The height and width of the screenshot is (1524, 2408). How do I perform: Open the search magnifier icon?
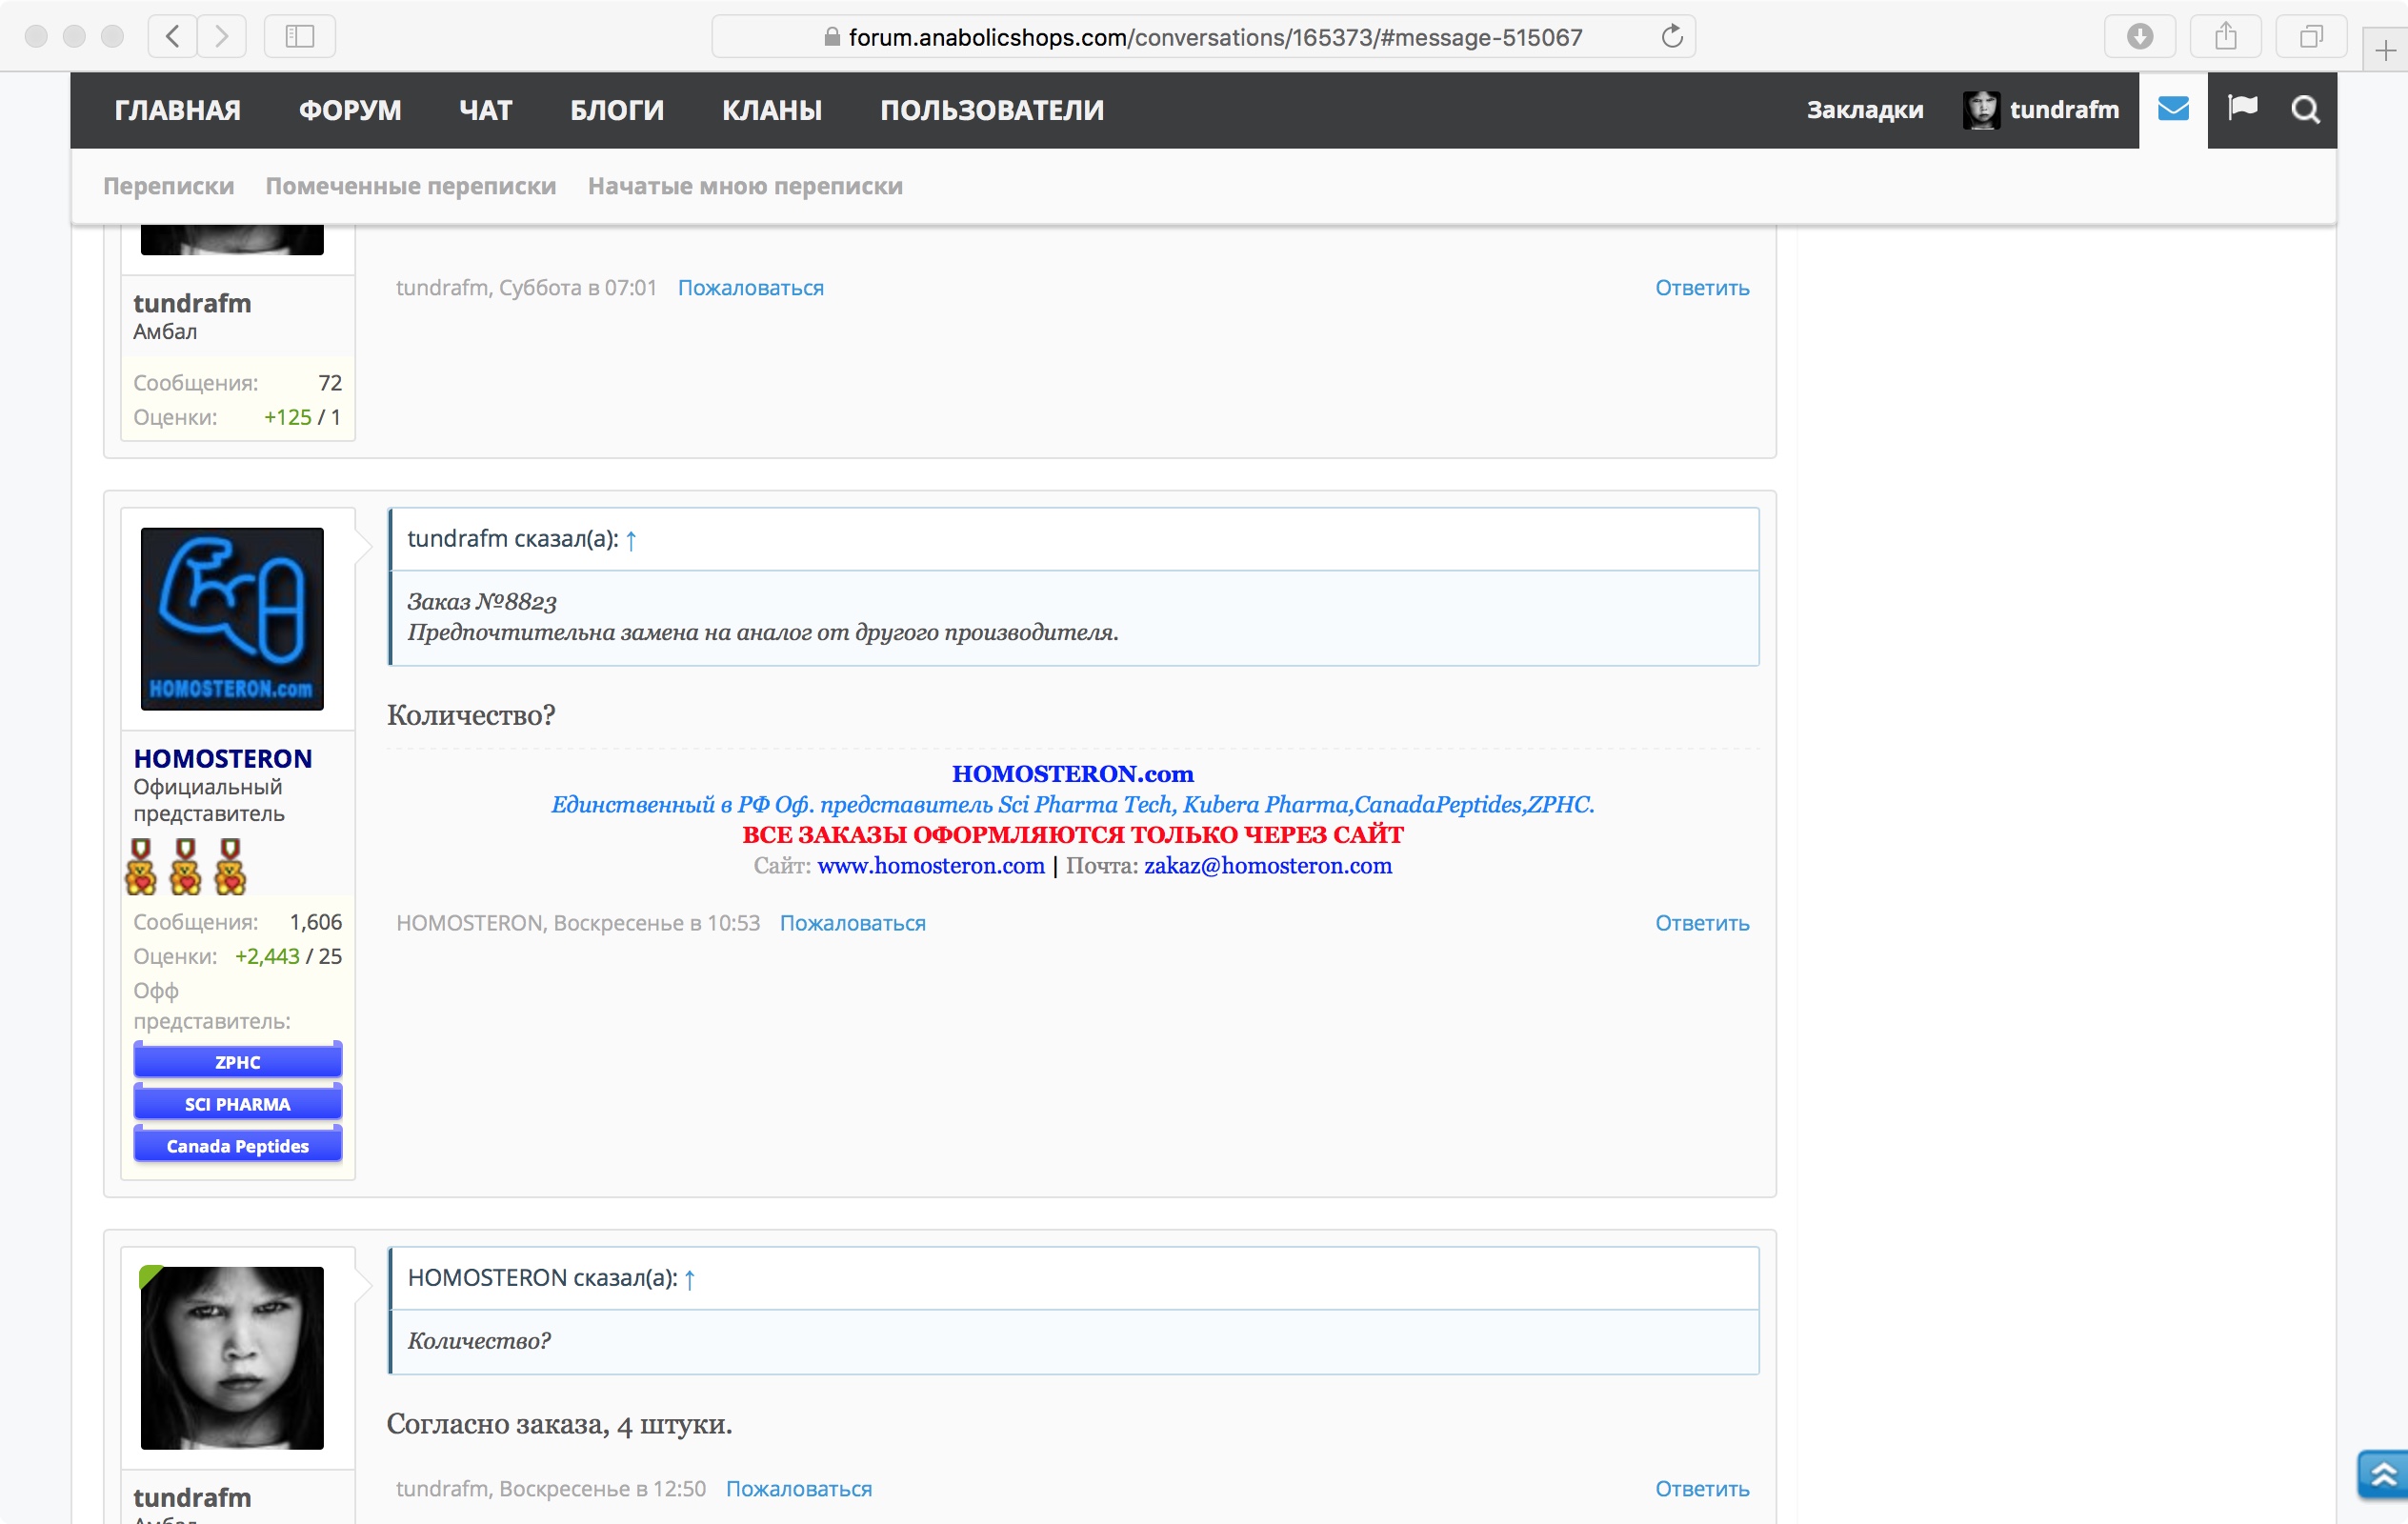tap(2305, 109)
